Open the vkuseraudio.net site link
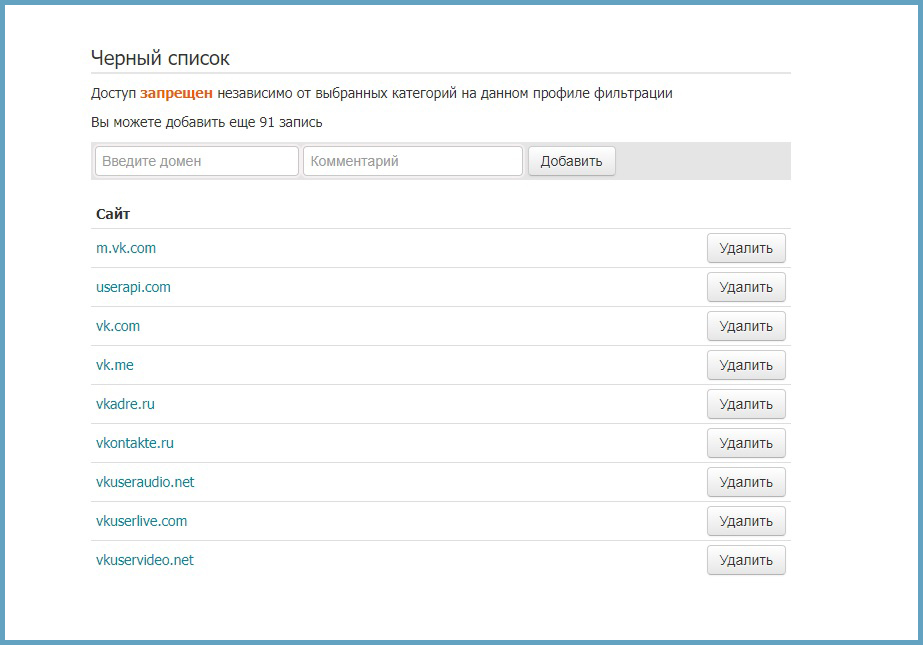The image size is (923, 645). 145,482
